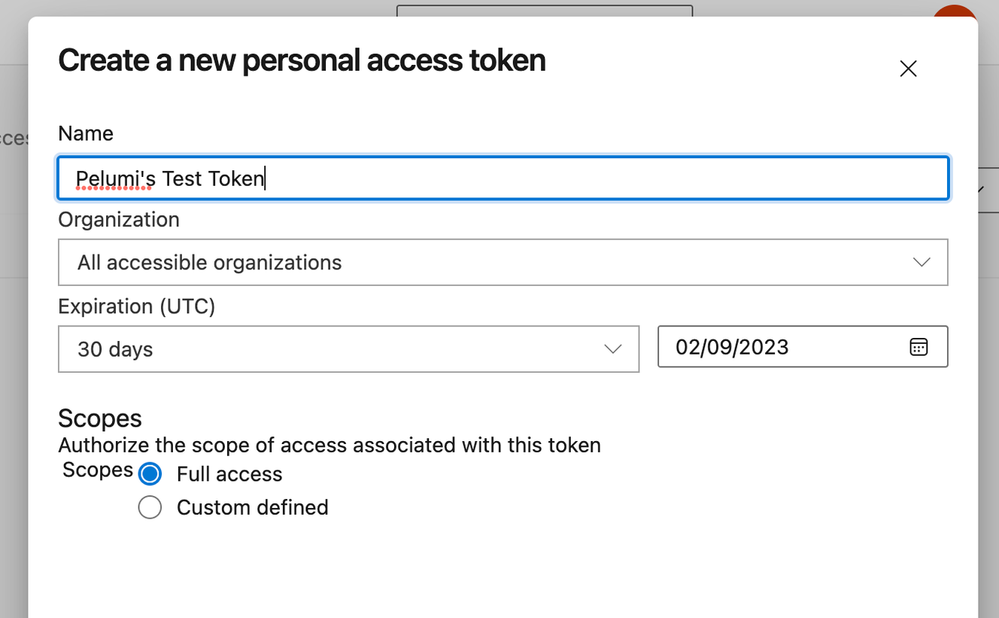Screen dimensions: 999x618
Task: Click the Organization field label
Action: tap(119, 220)
